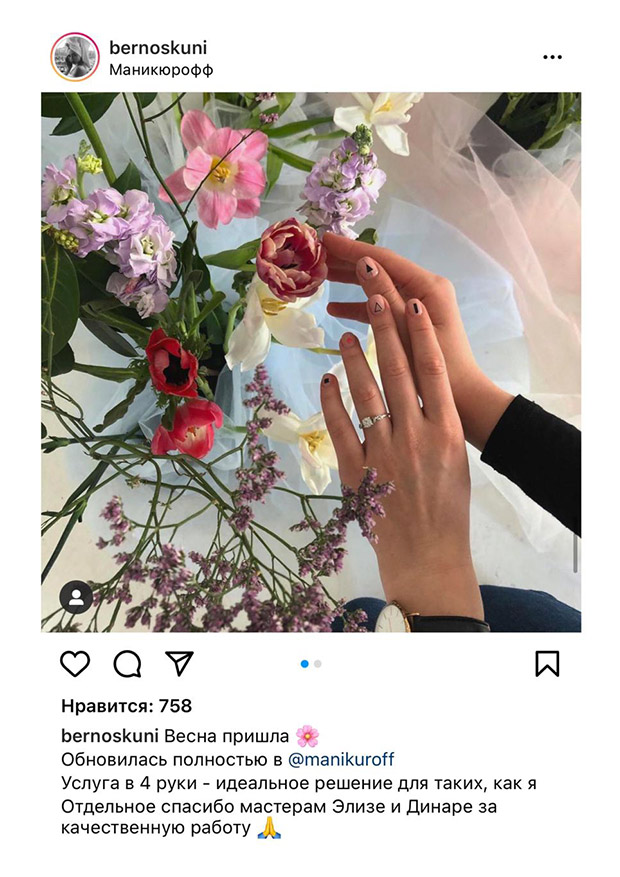Image resolution: width=620 pixels, height=877 pixels.
Task: Show tagged people via person icon on photo
Action: 77,597
